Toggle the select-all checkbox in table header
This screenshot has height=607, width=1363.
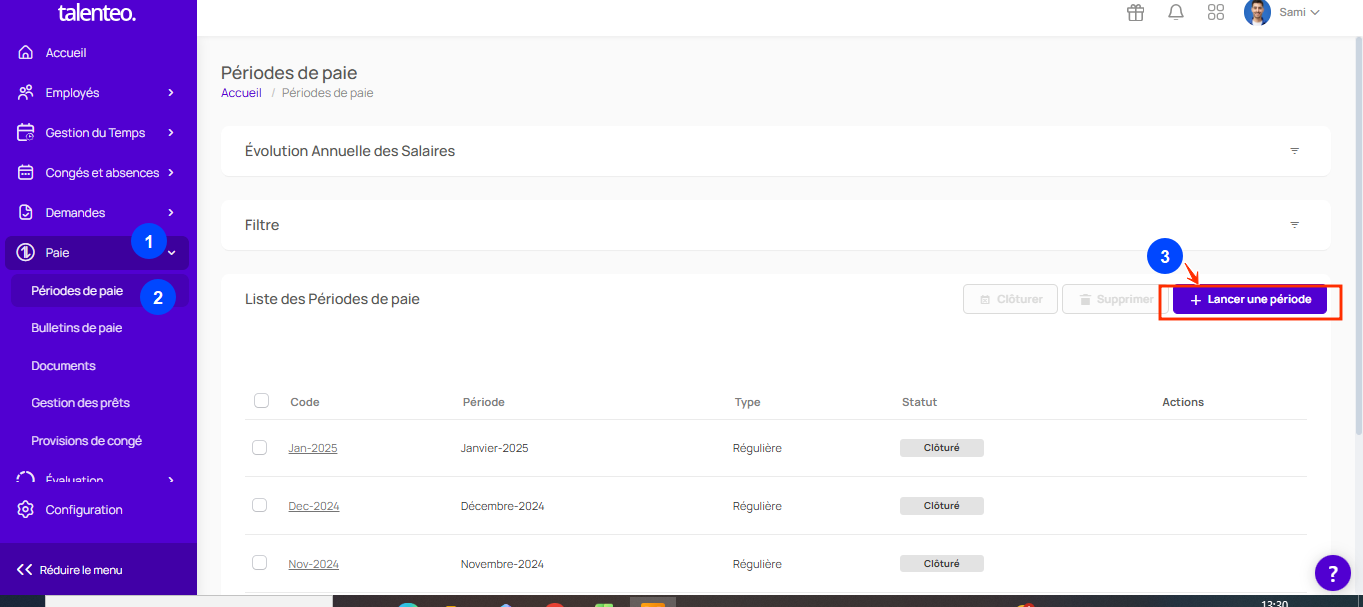click(262, 401)
